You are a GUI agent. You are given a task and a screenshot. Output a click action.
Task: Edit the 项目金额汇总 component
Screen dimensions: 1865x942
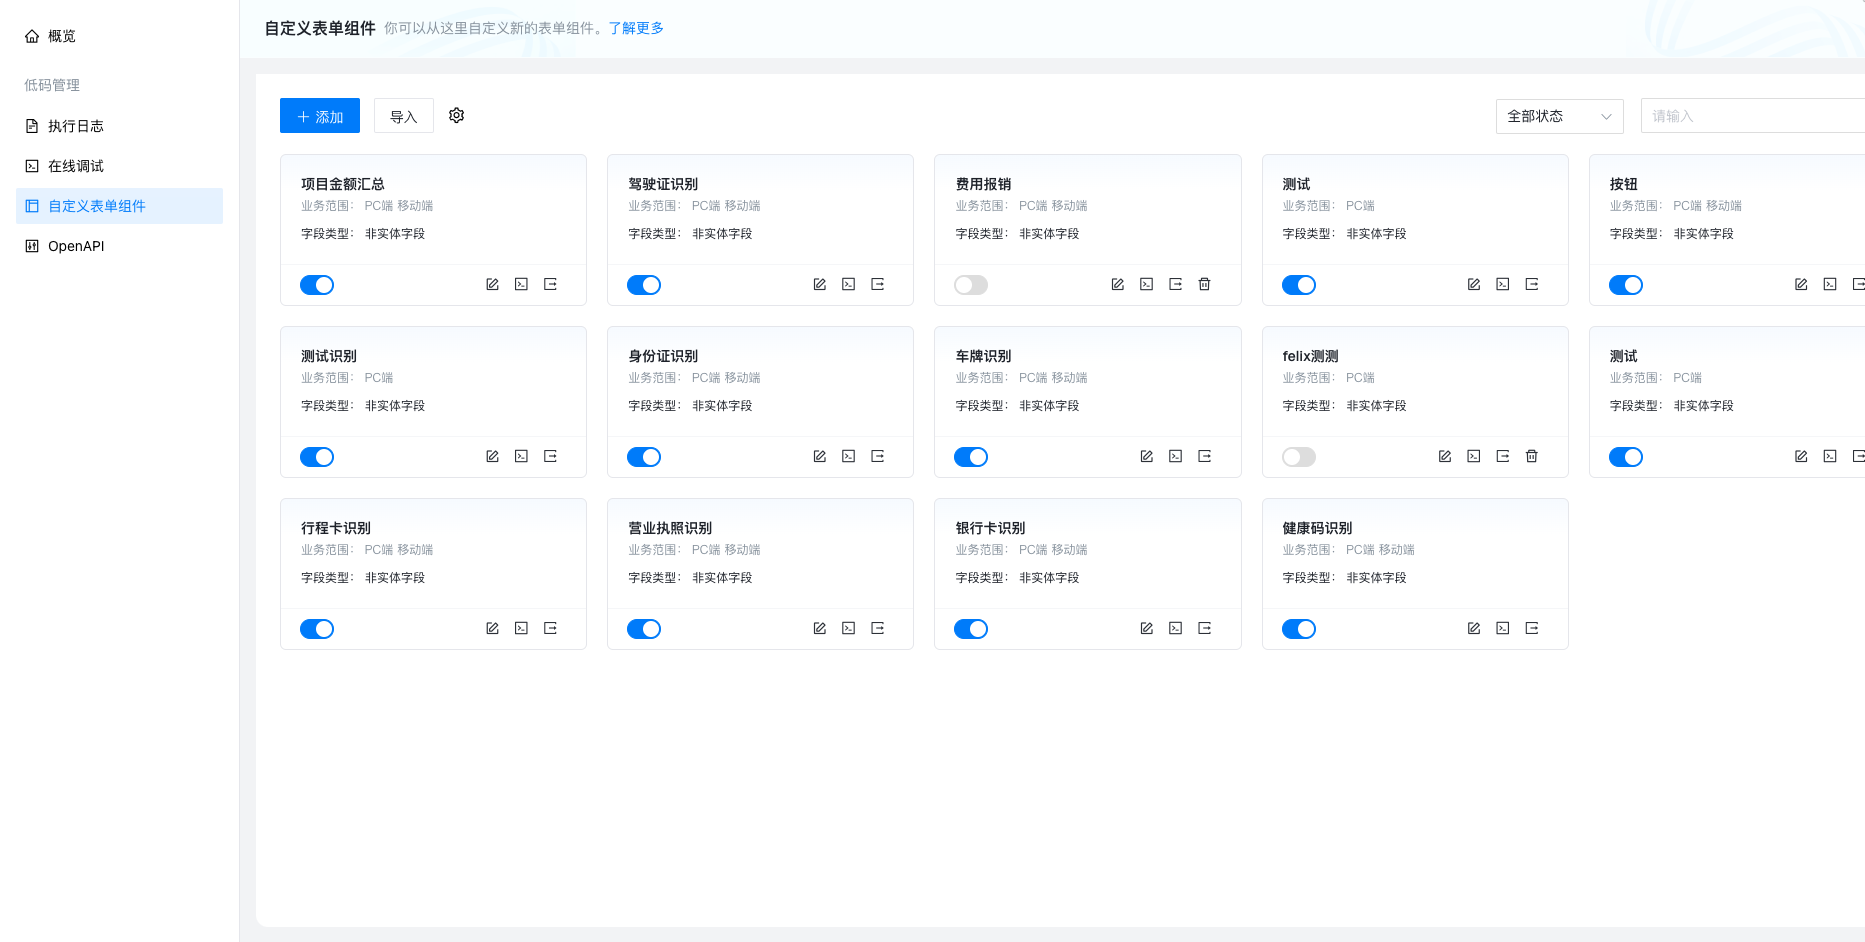492,284
